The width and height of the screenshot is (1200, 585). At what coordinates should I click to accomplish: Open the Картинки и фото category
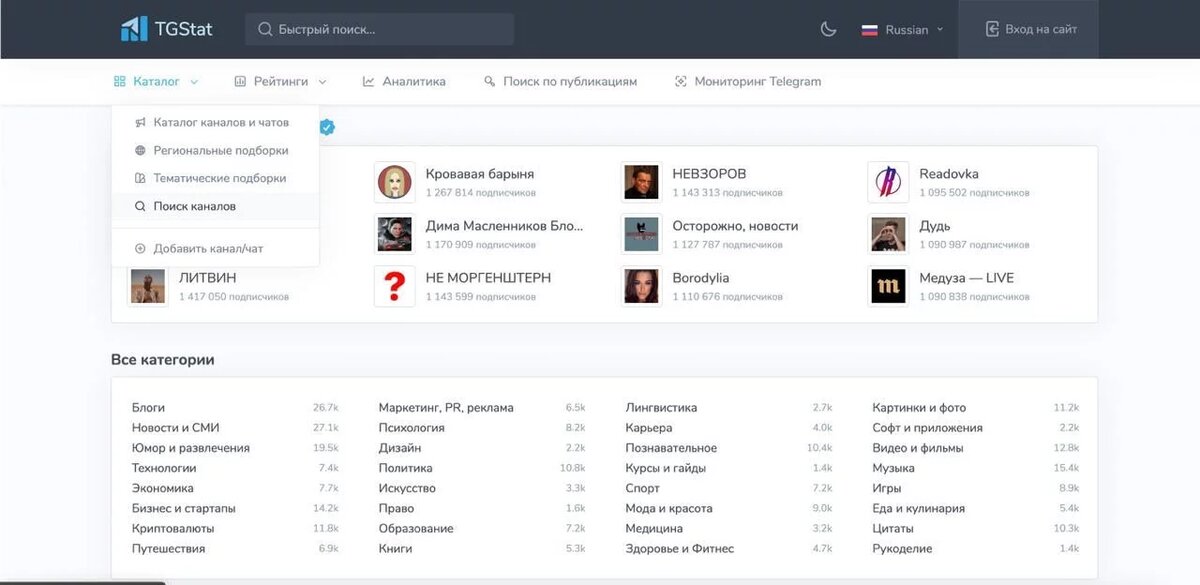(x=919, y=408)
